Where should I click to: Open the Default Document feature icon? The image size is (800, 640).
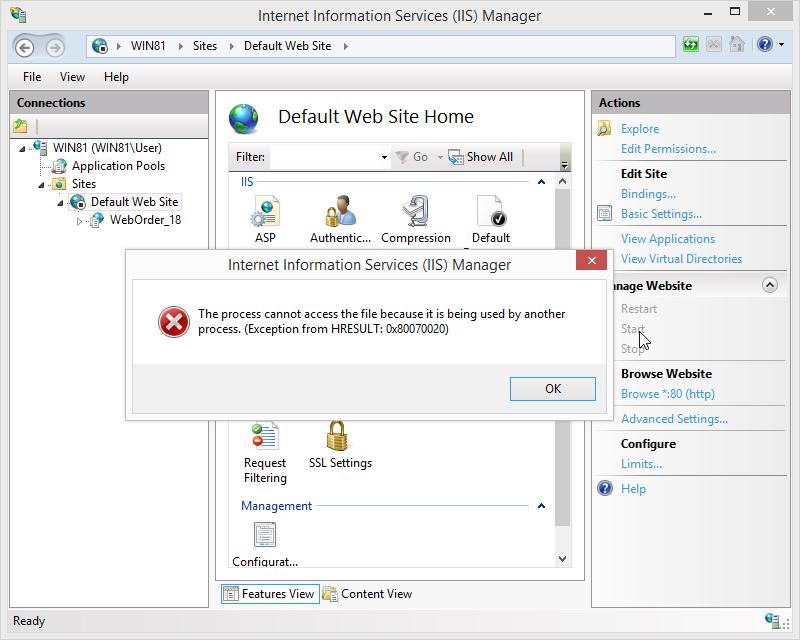tap(491, 211)
